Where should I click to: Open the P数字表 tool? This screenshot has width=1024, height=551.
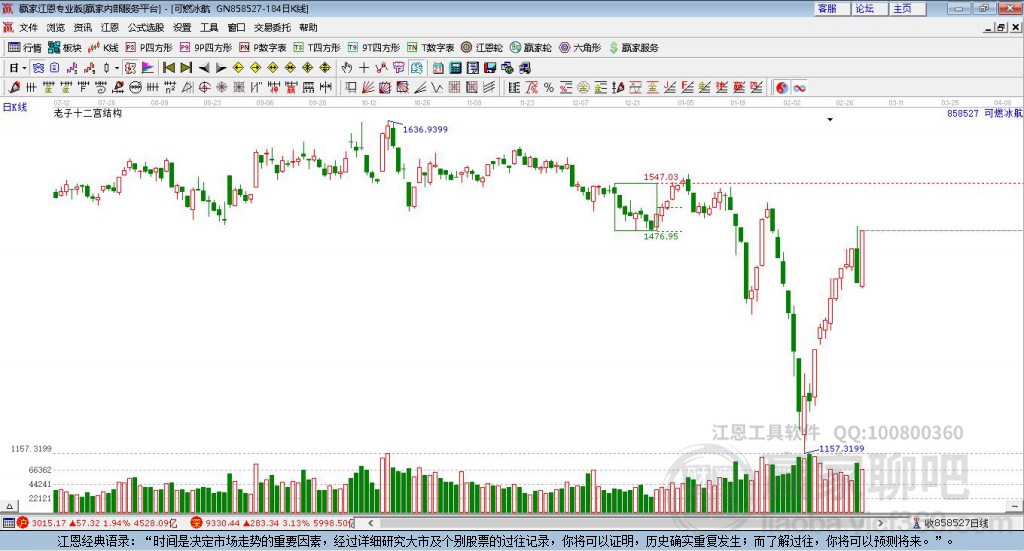(263, 48)
